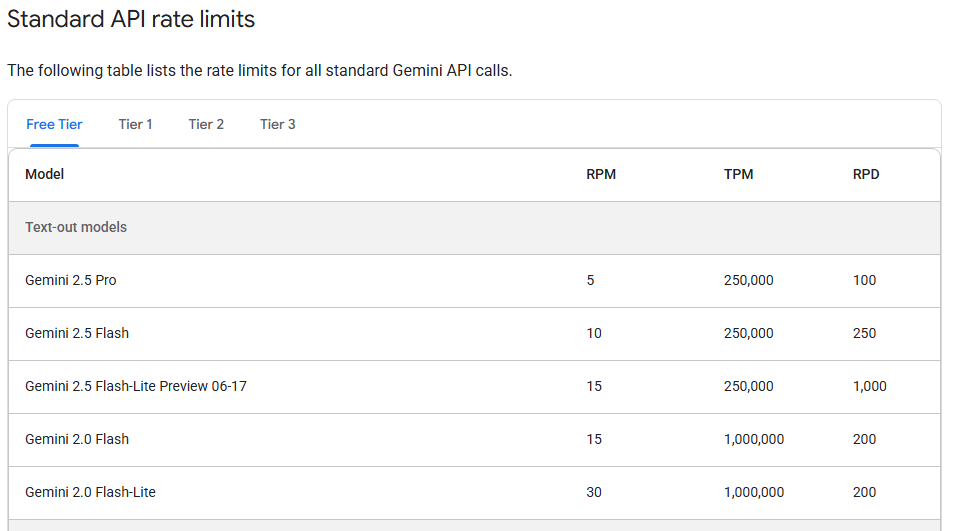Viewport: 956px width, 531px height.
Task: Click the Standard API rate limits heading
Action: pos(131,18)
